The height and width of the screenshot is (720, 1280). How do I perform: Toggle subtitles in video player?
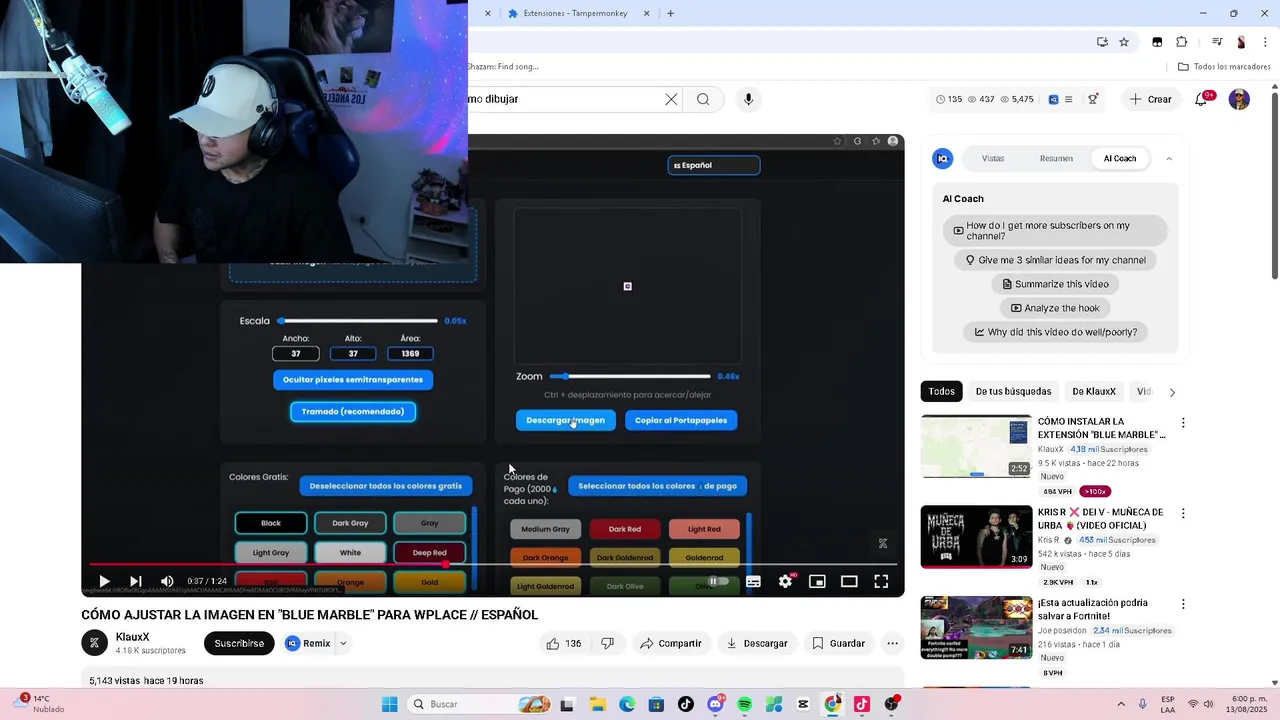coord(753,581)
